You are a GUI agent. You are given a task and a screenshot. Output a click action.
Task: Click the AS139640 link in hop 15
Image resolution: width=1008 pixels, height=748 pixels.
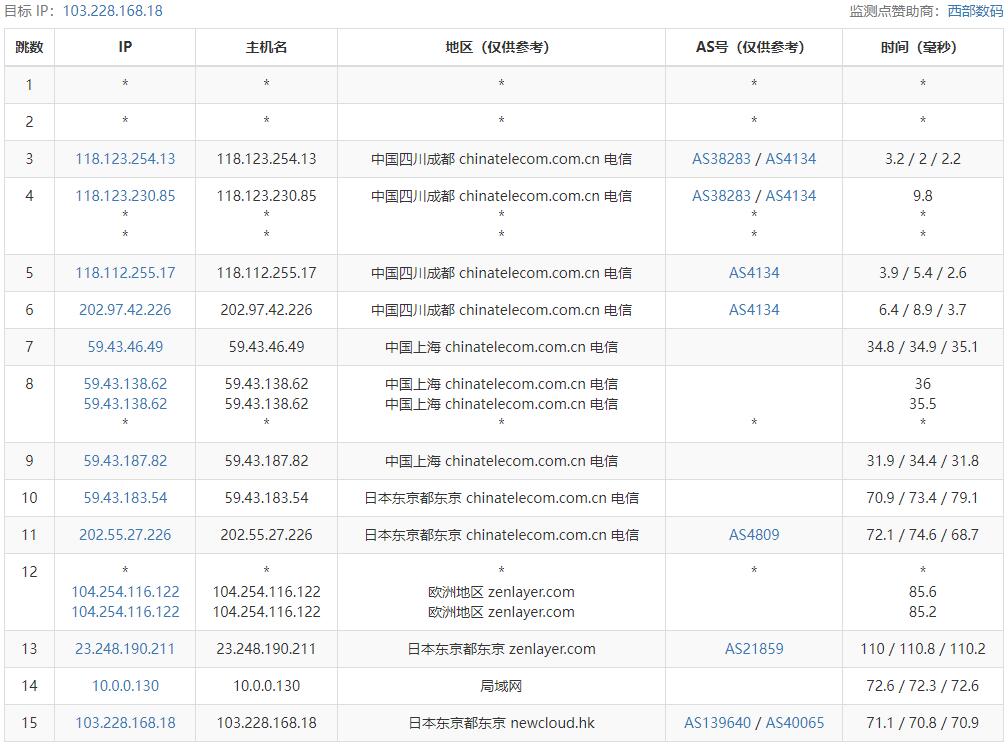tap(717, 723)
